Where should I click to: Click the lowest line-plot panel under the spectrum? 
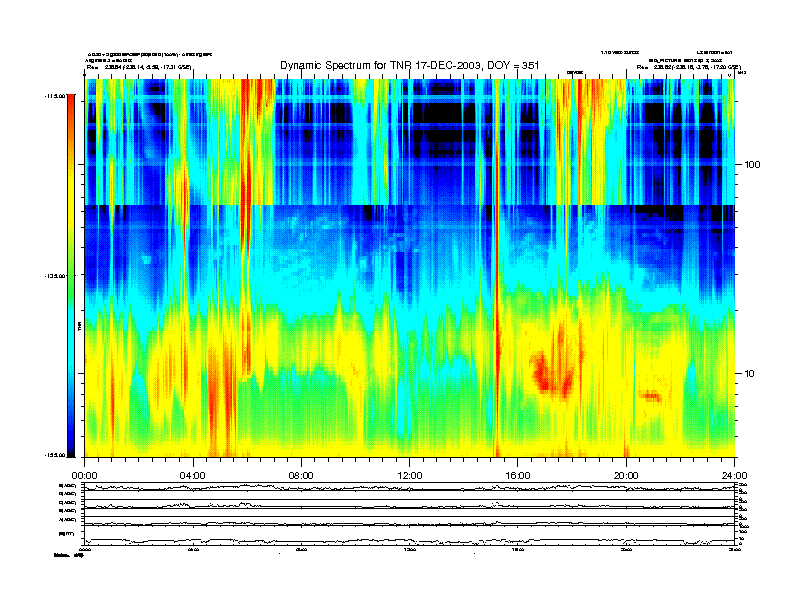[x=409, y=536]
